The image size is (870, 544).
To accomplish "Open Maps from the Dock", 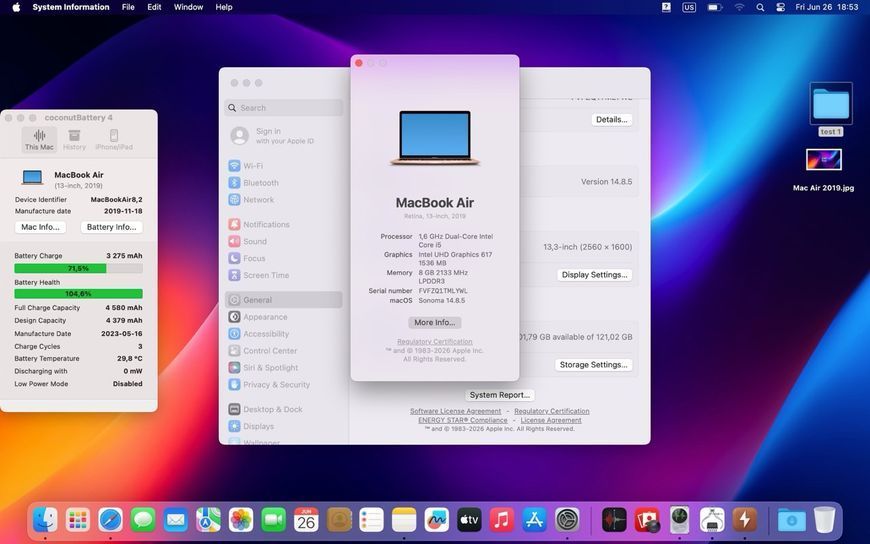I will 208,520.
